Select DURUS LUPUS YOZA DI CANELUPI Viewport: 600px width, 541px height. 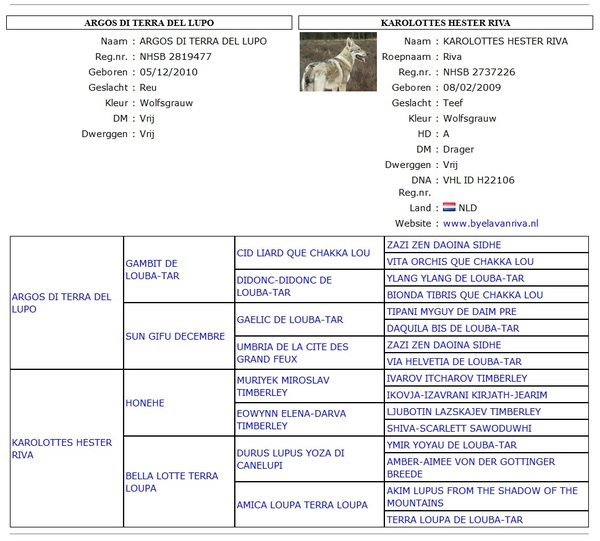click(x=290, y=459)
